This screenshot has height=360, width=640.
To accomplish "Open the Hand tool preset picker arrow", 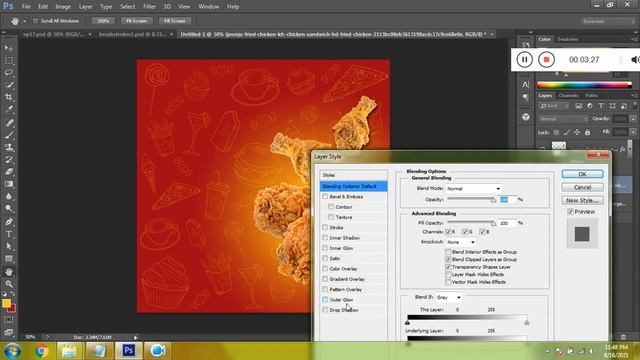I will click(24, 21).
